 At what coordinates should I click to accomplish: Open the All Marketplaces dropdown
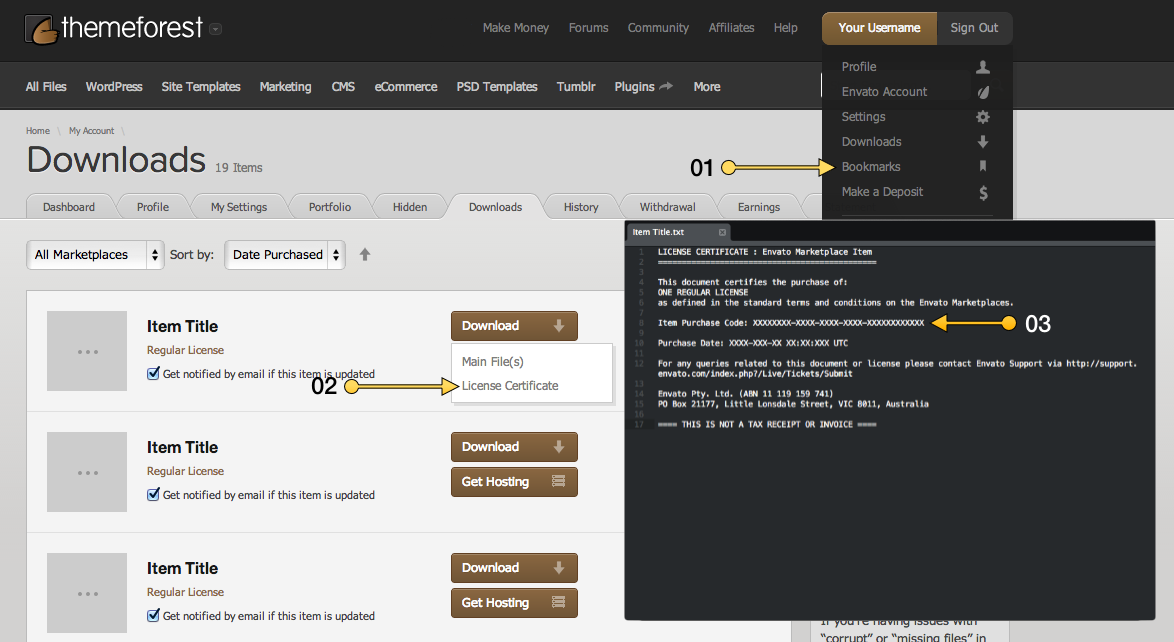tap(96, 255)
